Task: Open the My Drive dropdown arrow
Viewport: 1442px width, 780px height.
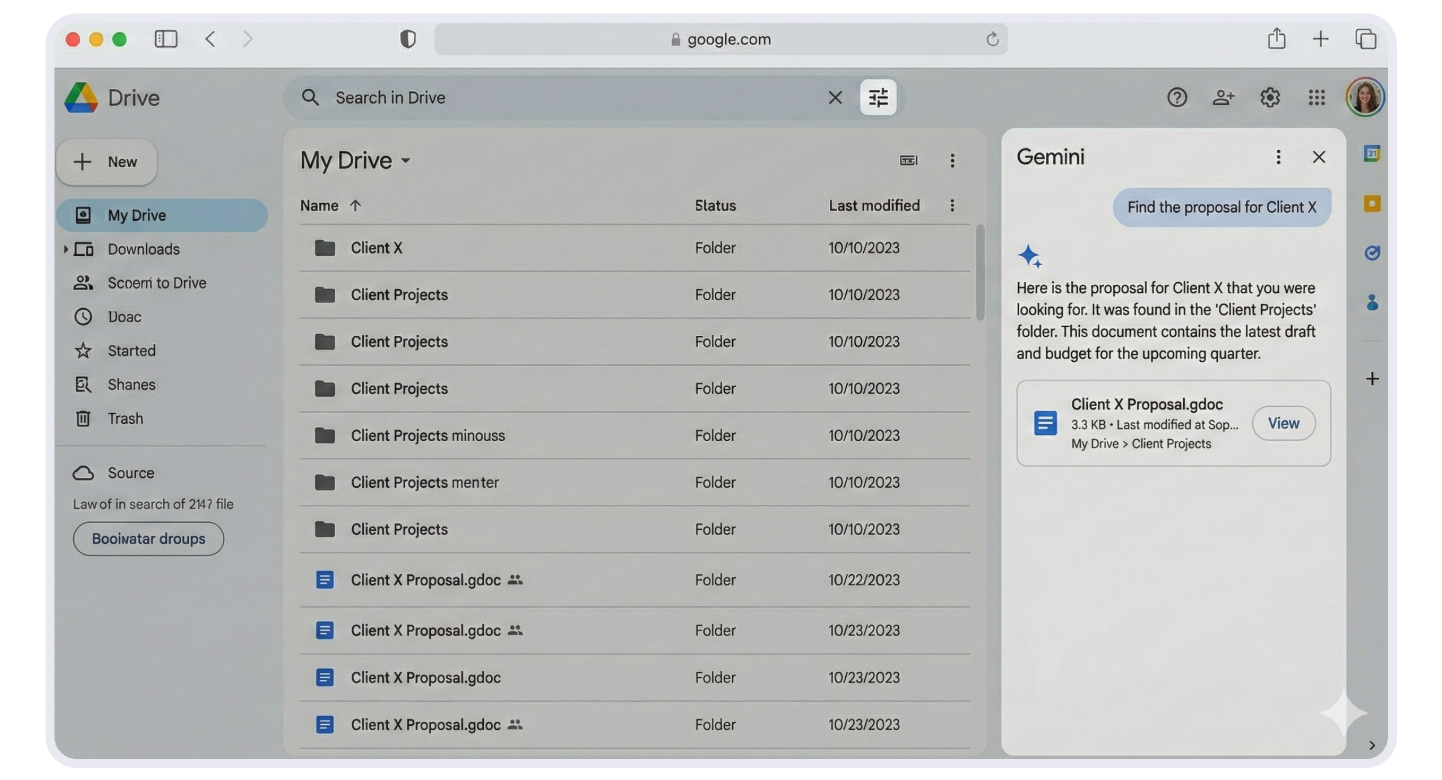Action: coord(406,160)
